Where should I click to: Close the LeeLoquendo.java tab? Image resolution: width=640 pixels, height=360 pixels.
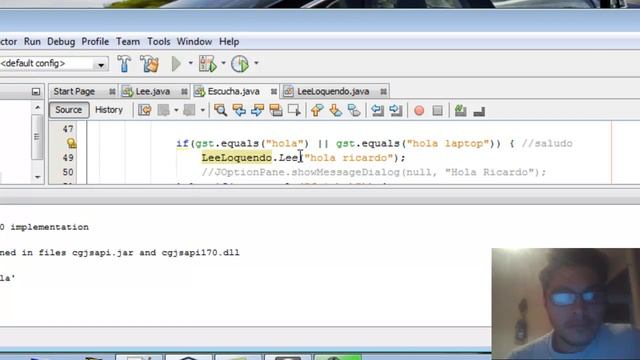(x=383, y=92)
